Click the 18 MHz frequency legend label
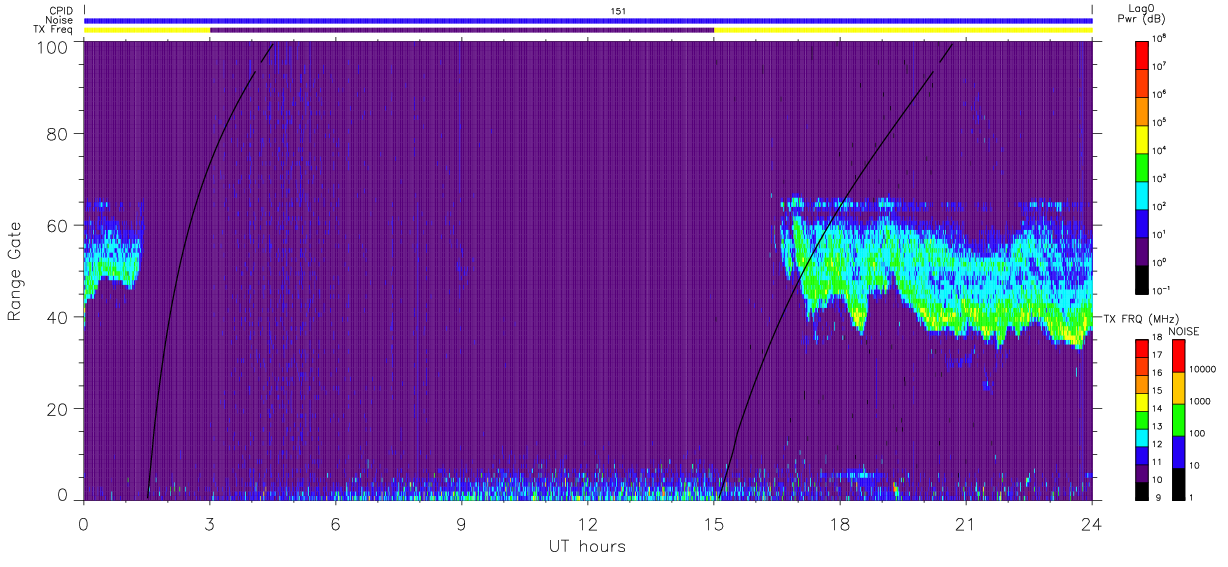Image resolution: width=1228 pixels, height=567 pixels. coord(1159,338)
